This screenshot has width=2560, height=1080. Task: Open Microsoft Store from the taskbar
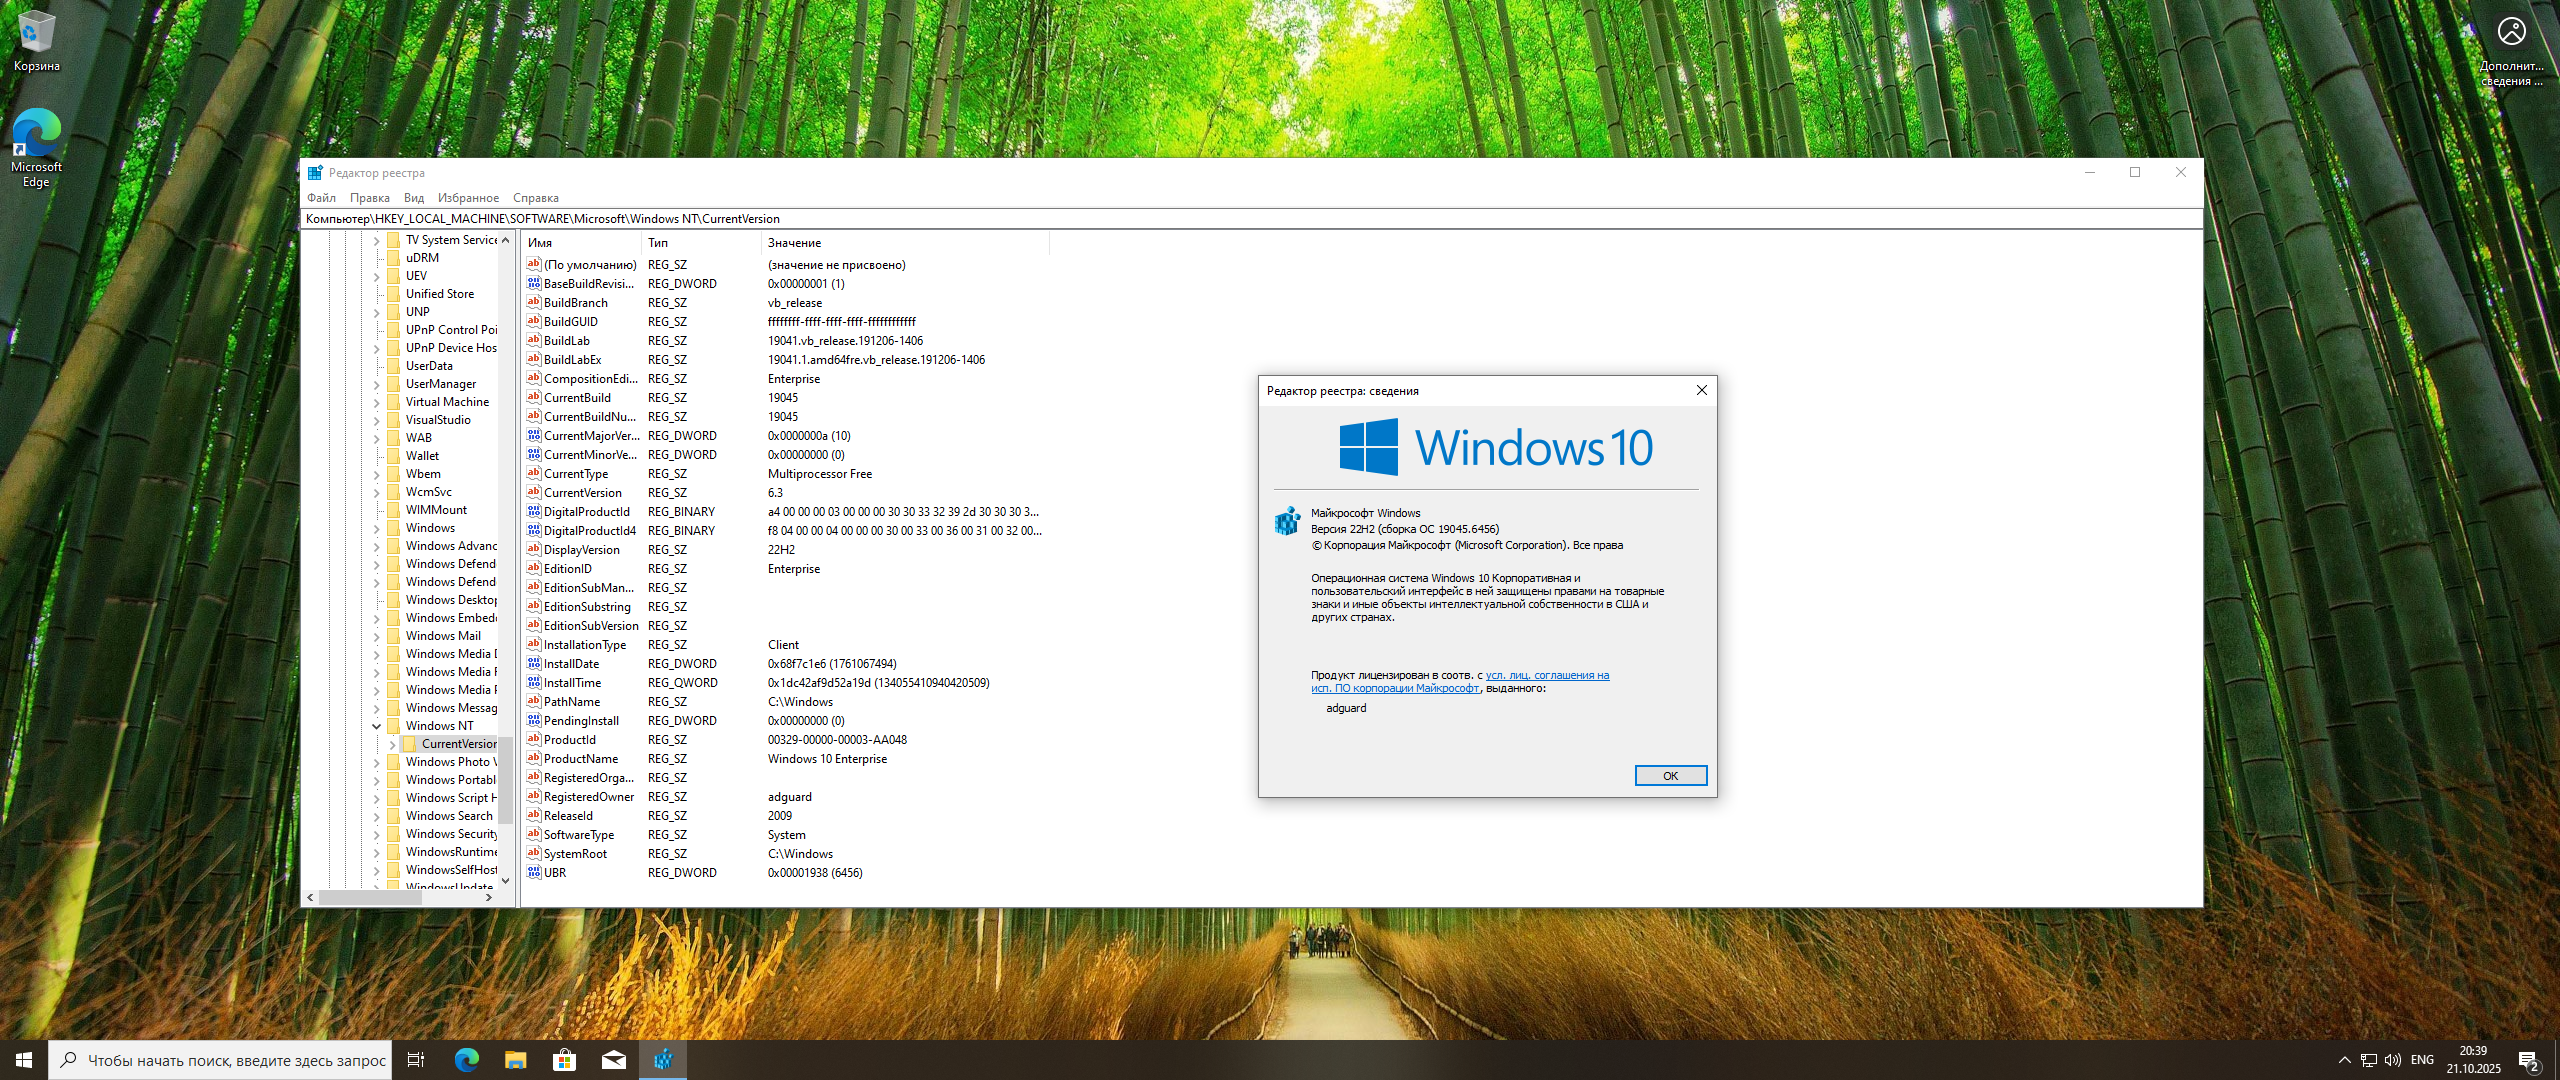(x=565, y=1060)
